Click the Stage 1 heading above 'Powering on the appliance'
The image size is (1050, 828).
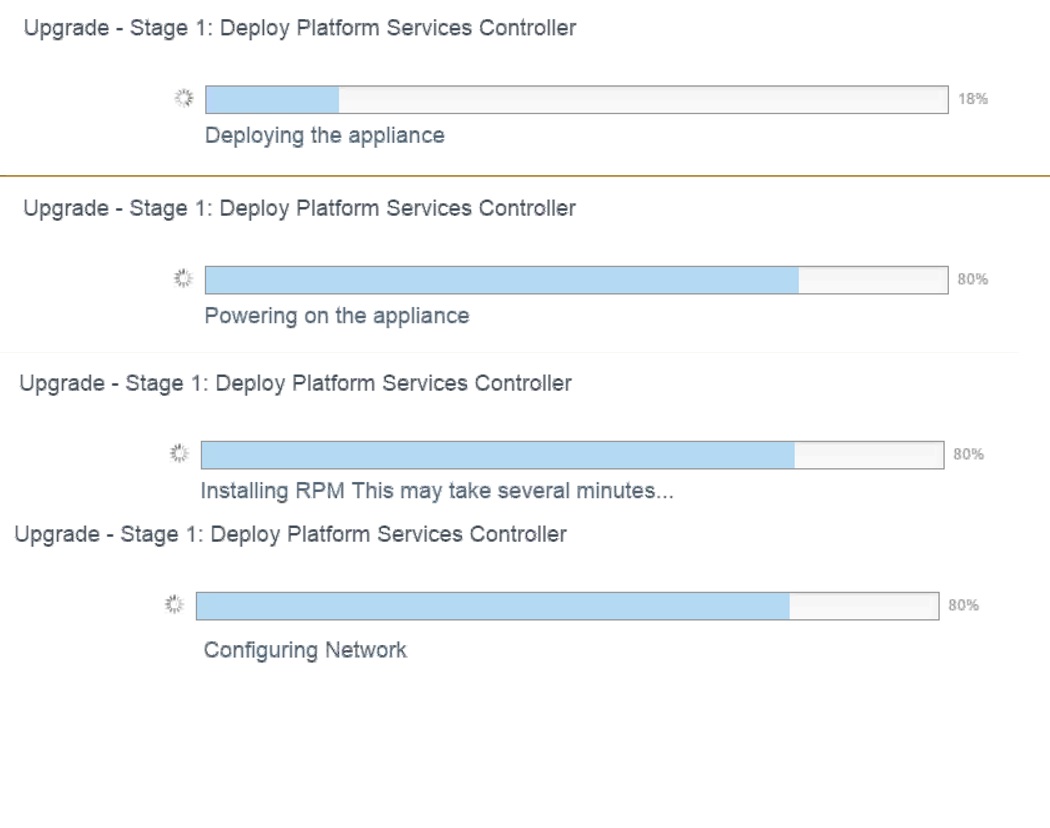pos(300,209)
